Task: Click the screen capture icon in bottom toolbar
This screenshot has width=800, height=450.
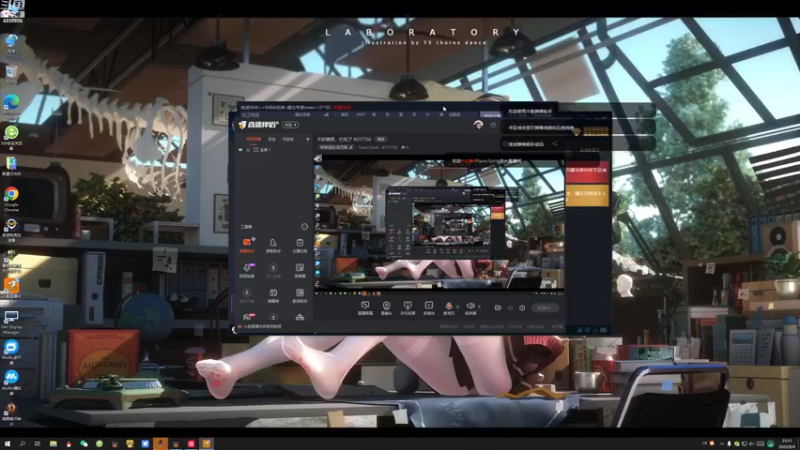Action: [365, 307]
